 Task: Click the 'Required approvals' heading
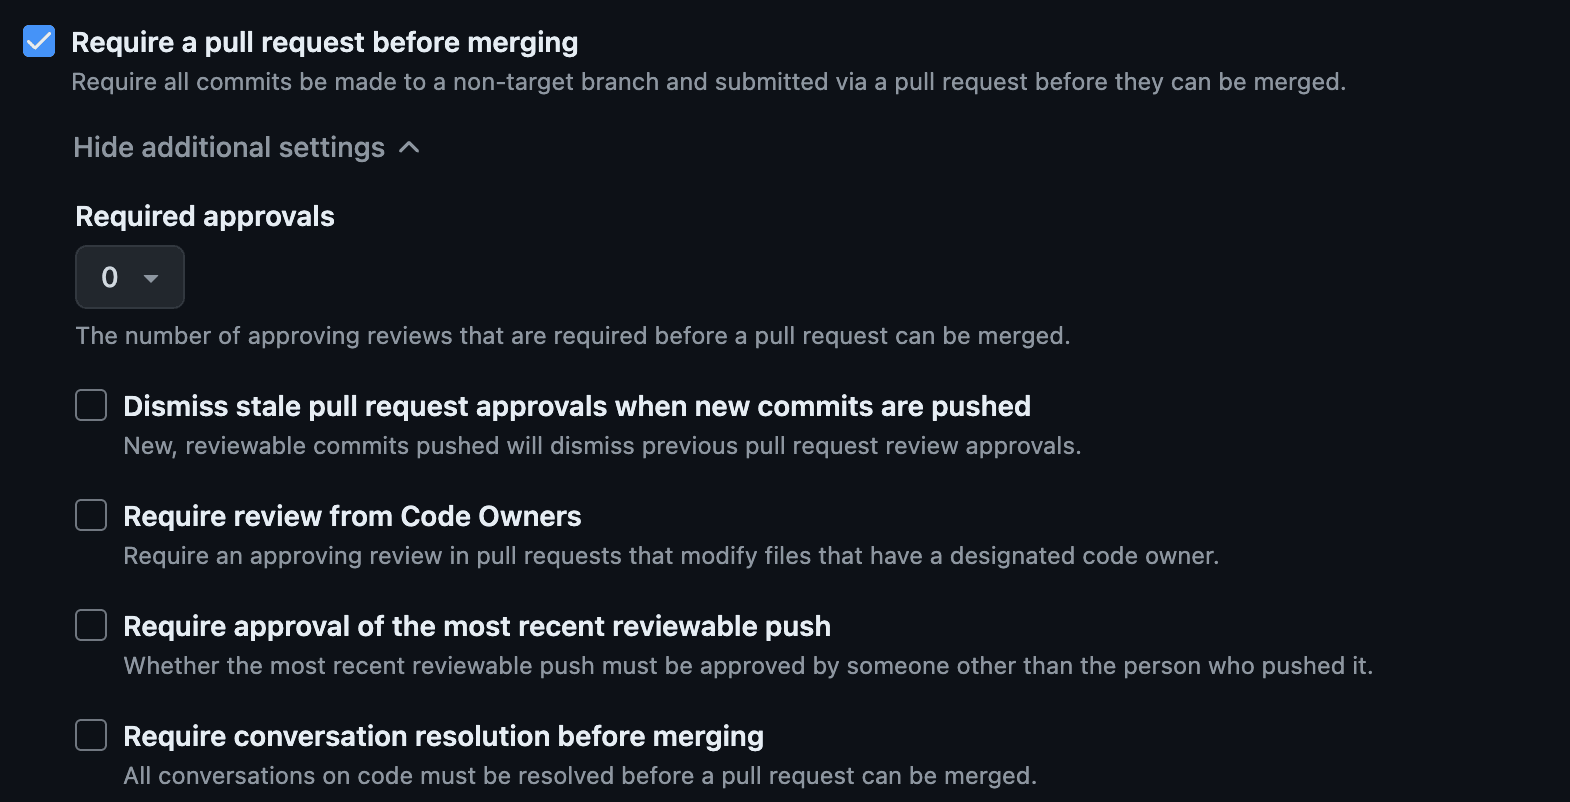205,216
